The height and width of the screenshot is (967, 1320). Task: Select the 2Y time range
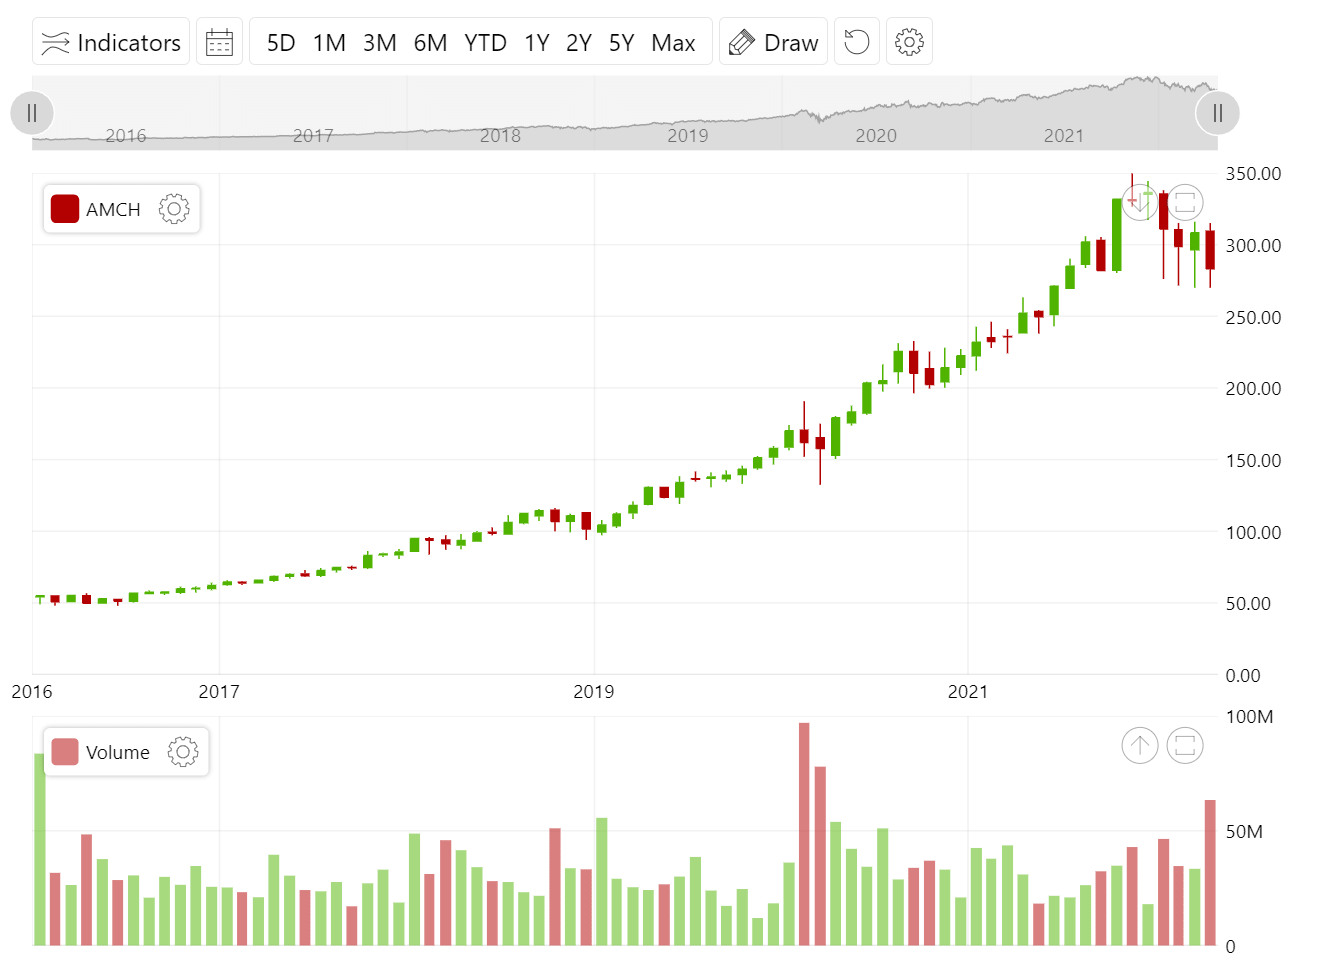click(x=578, y=42)
